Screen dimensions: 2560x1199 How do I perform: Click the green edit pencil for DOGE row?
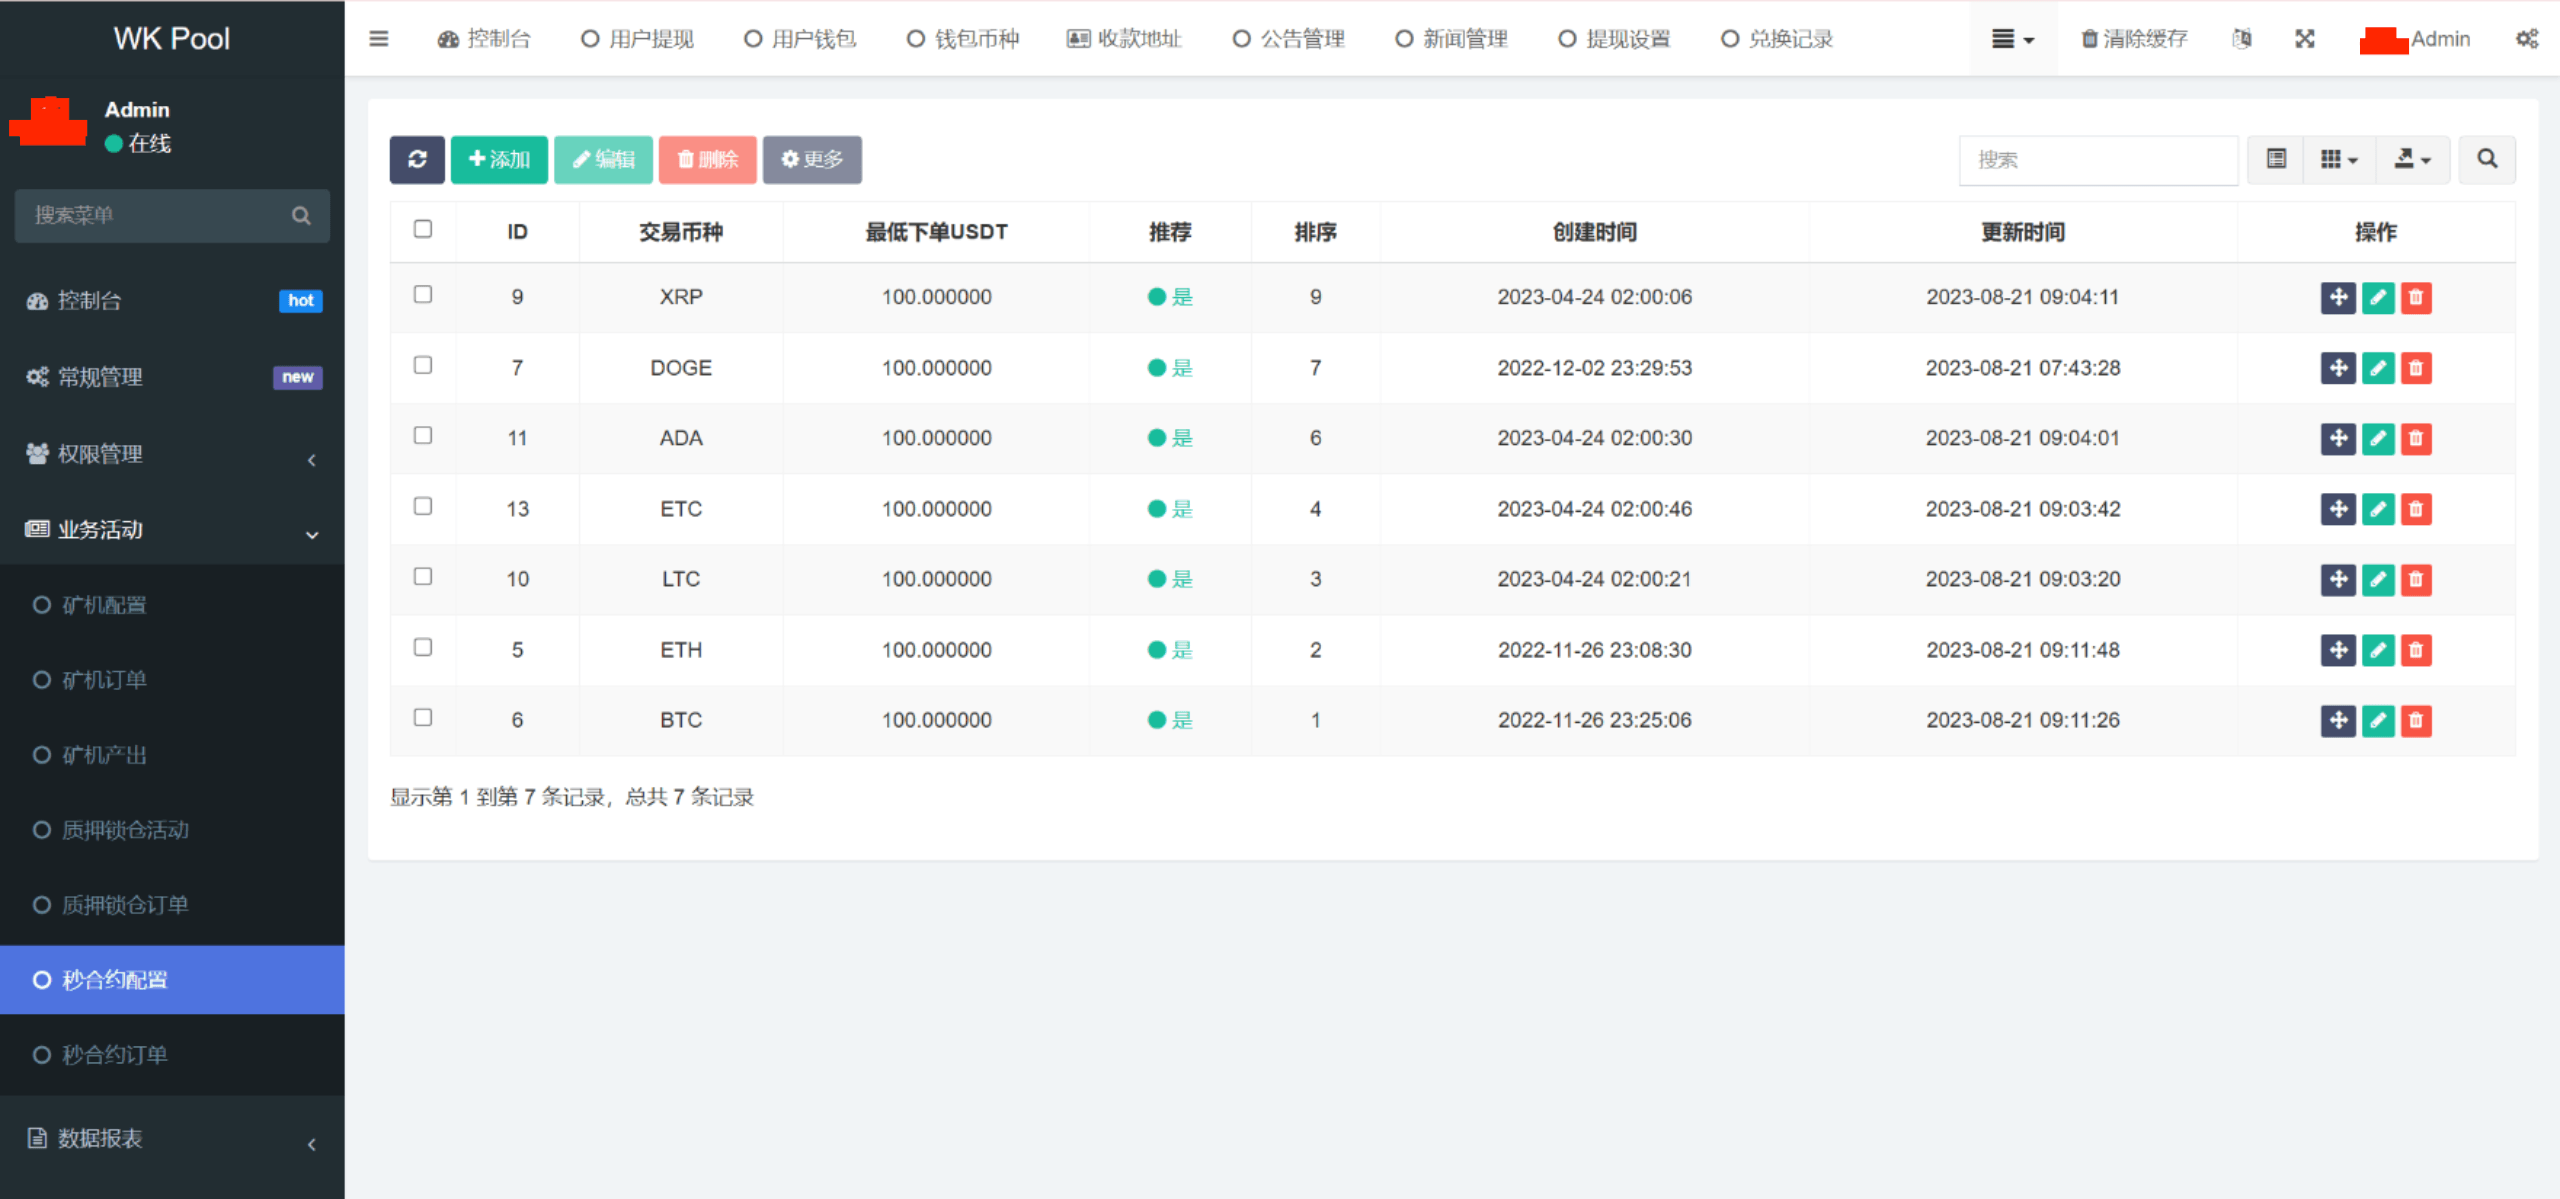point(2378,368)
